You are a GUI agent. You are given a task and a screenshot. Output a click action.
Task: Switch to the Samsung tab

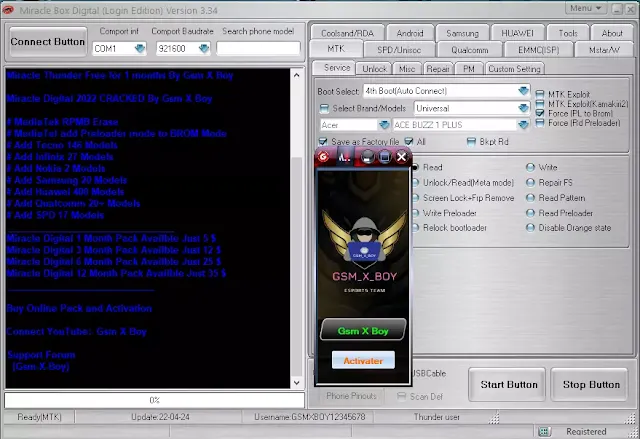coord(462,33)
